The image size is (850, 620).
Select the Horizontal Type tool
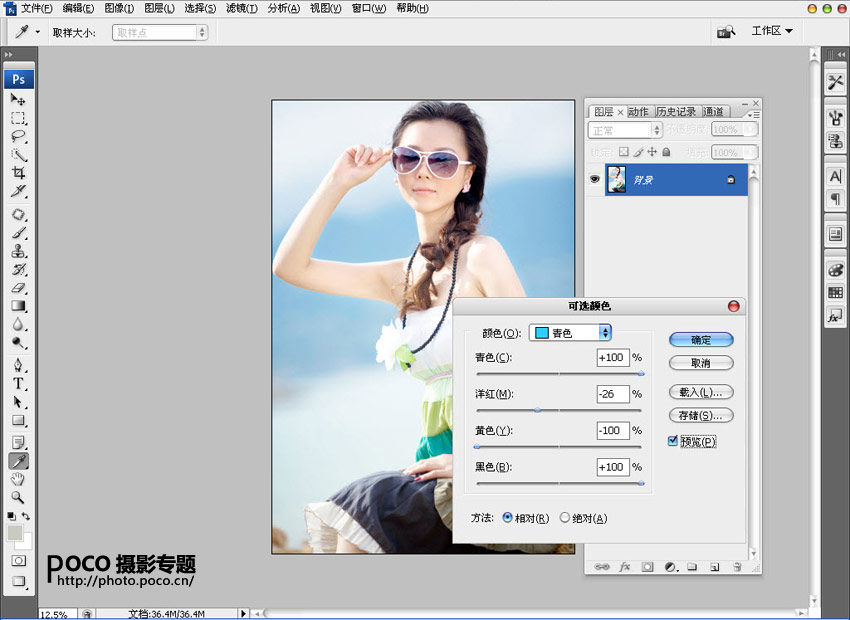(18, 383)
